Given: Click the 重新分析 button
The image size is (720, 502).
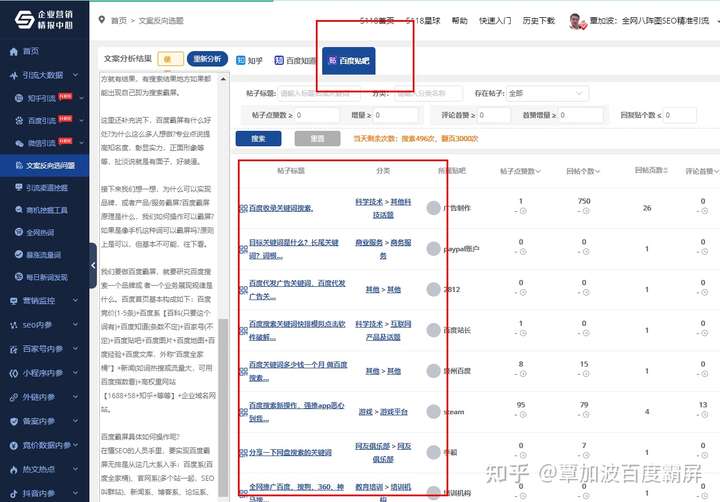Looking at the screenshot, I should 207,59.
